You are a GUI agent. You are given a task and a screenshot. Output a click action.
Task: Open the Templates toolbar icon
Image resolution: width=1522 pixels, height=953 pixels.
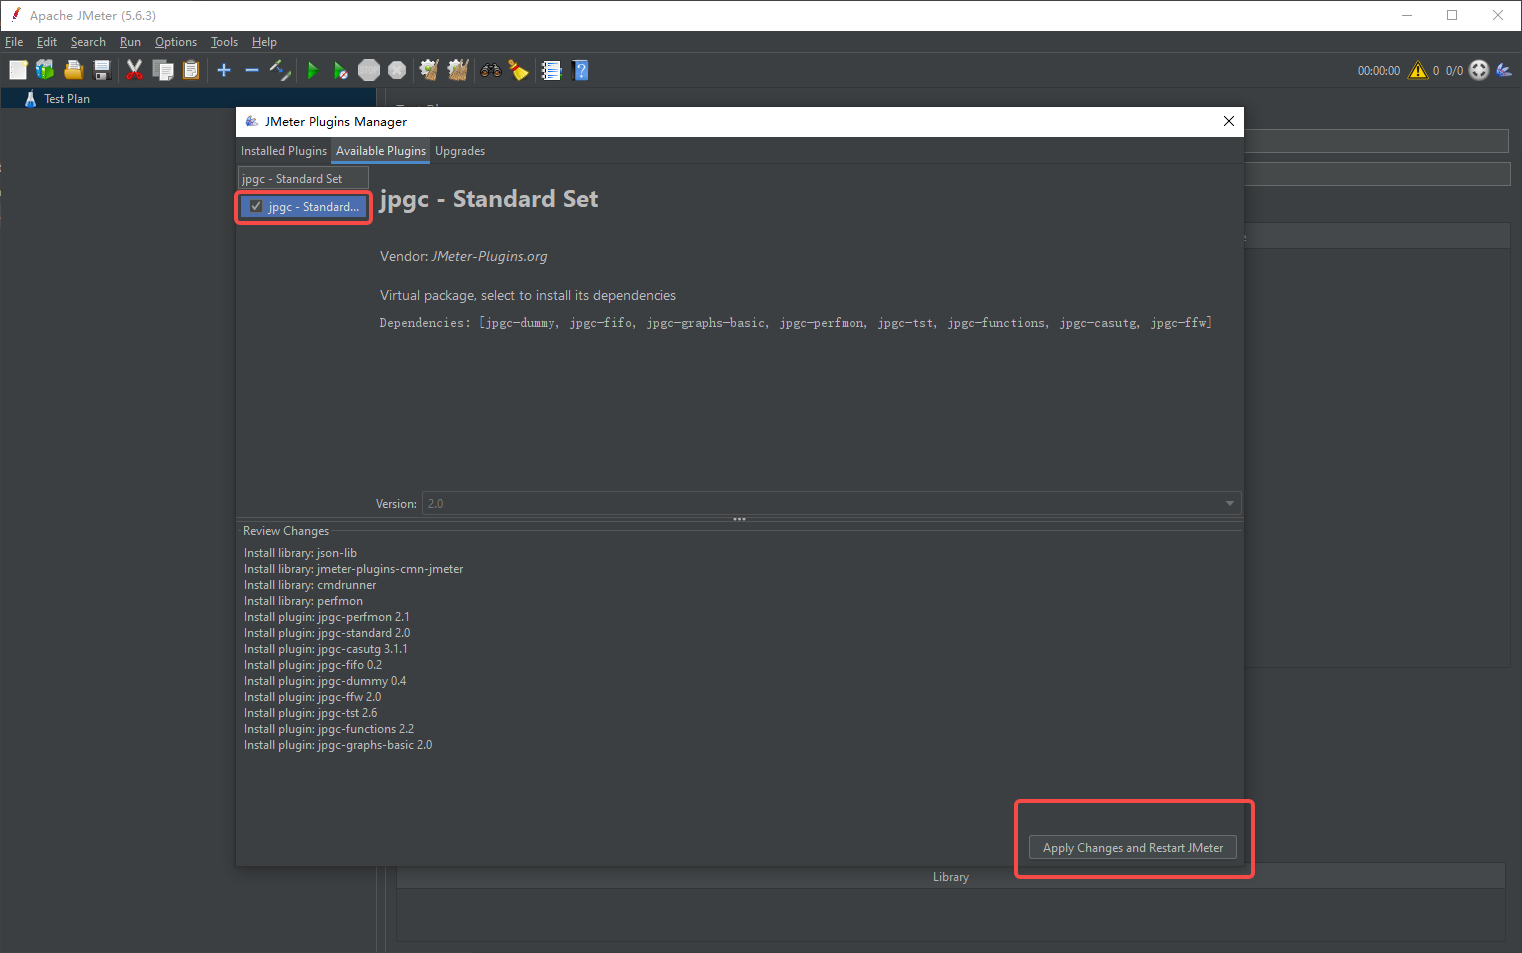(45, 70)
